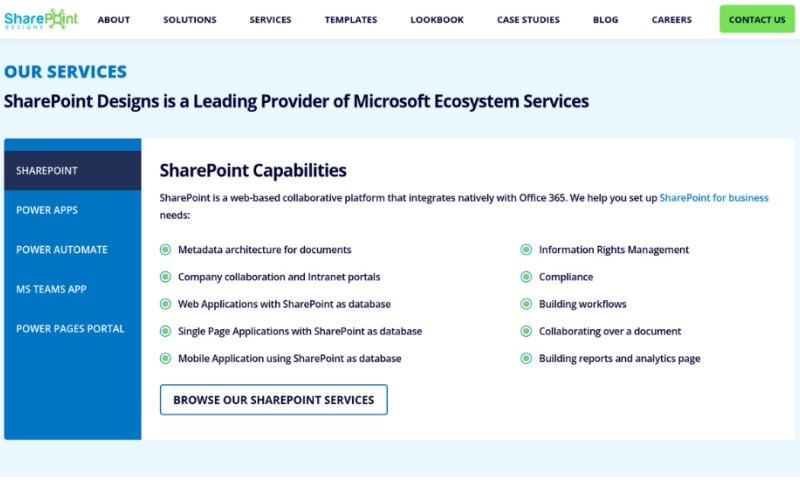Click bullet icon next to Compliance

[527, 277]
